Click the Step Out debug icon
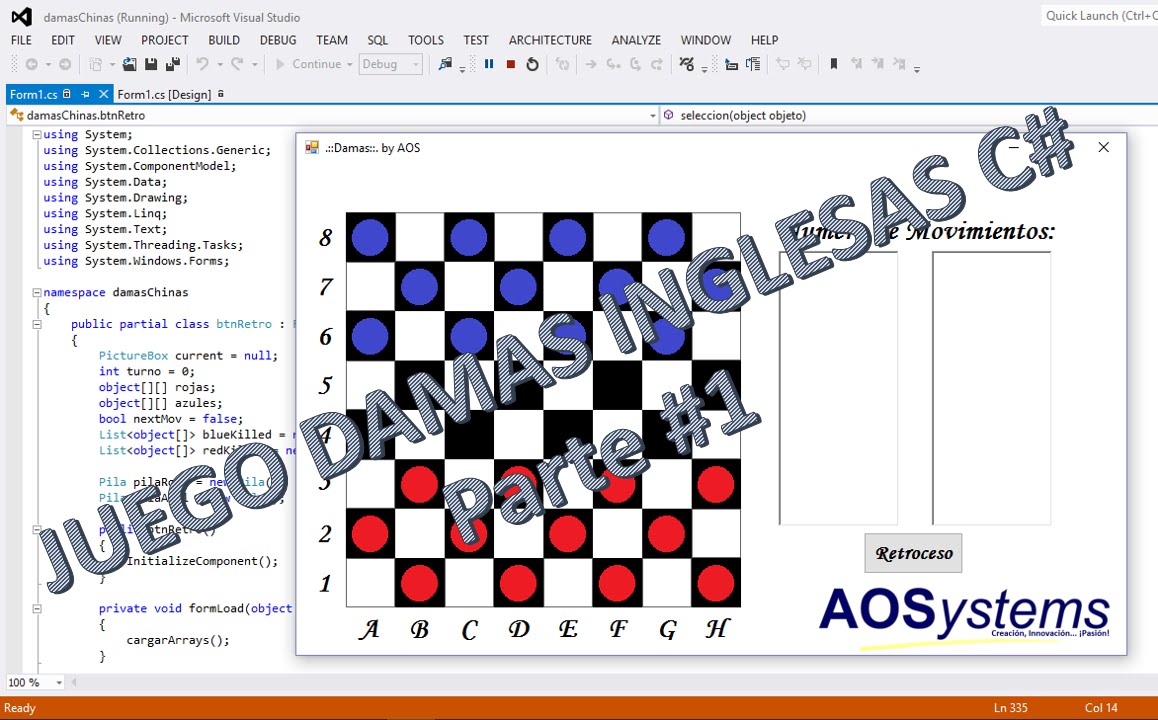 coord(657,64)
